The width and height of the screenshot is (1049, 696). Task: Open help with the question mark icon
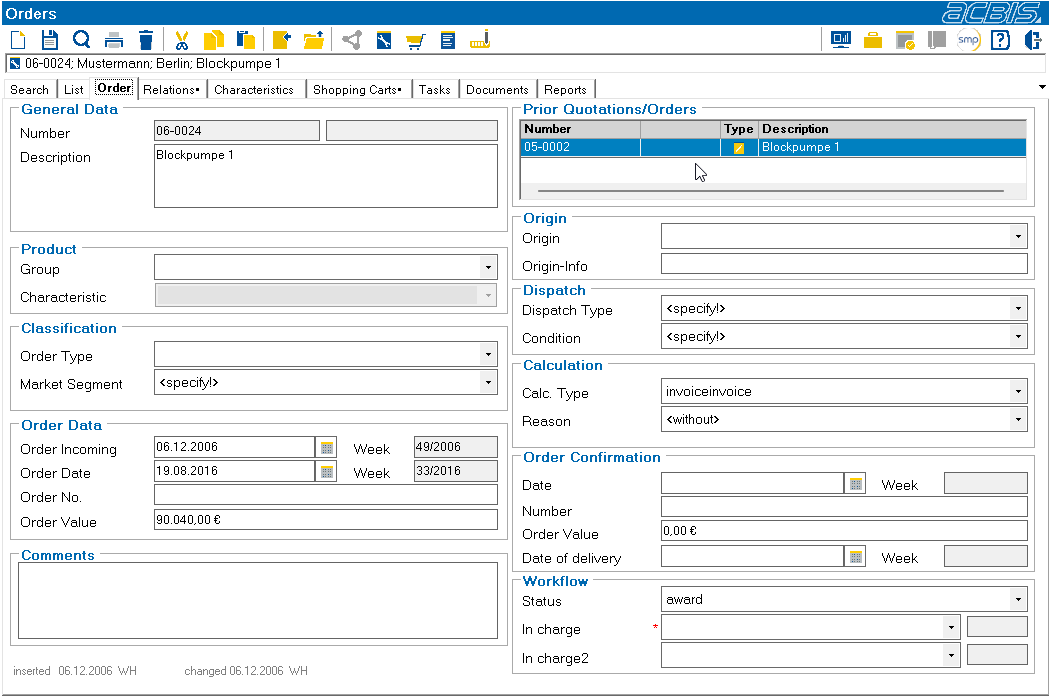click(1000, 40)
